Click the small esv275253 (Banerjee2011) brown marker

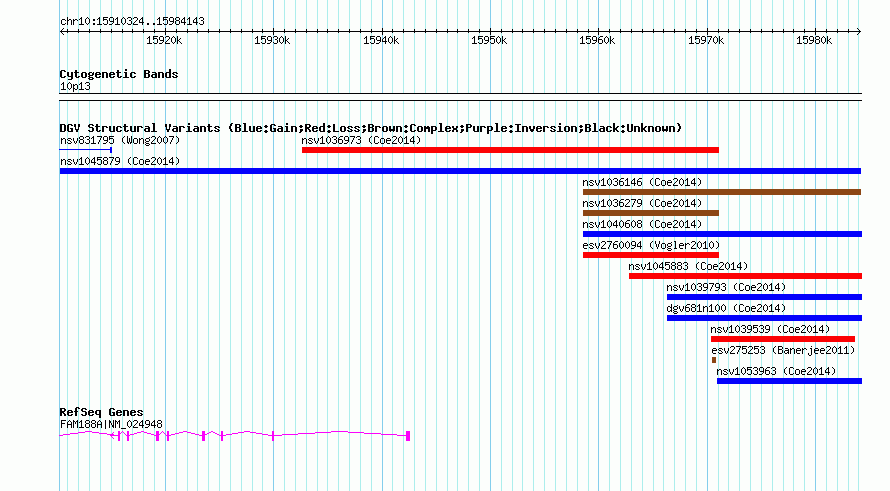click(x=713, y=360)
